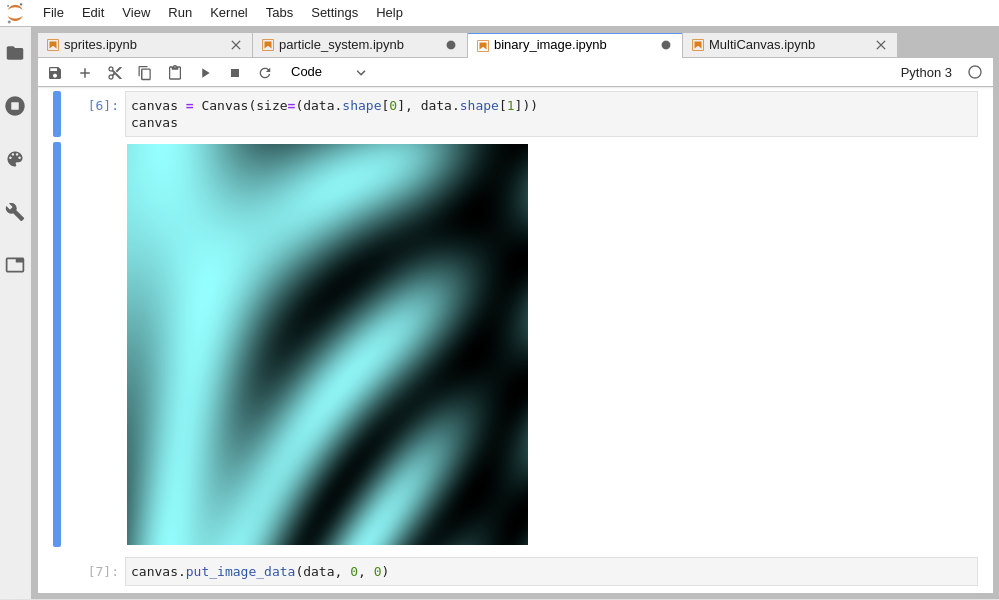The image size is (999, 600).
Task: Open the Kernel menu
Action: 228,13
